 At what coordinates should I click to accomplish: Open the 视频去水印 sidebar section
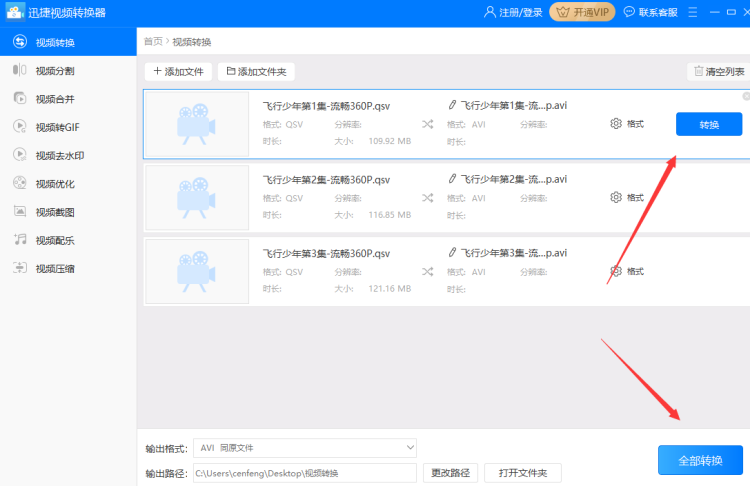pos(68,155)
